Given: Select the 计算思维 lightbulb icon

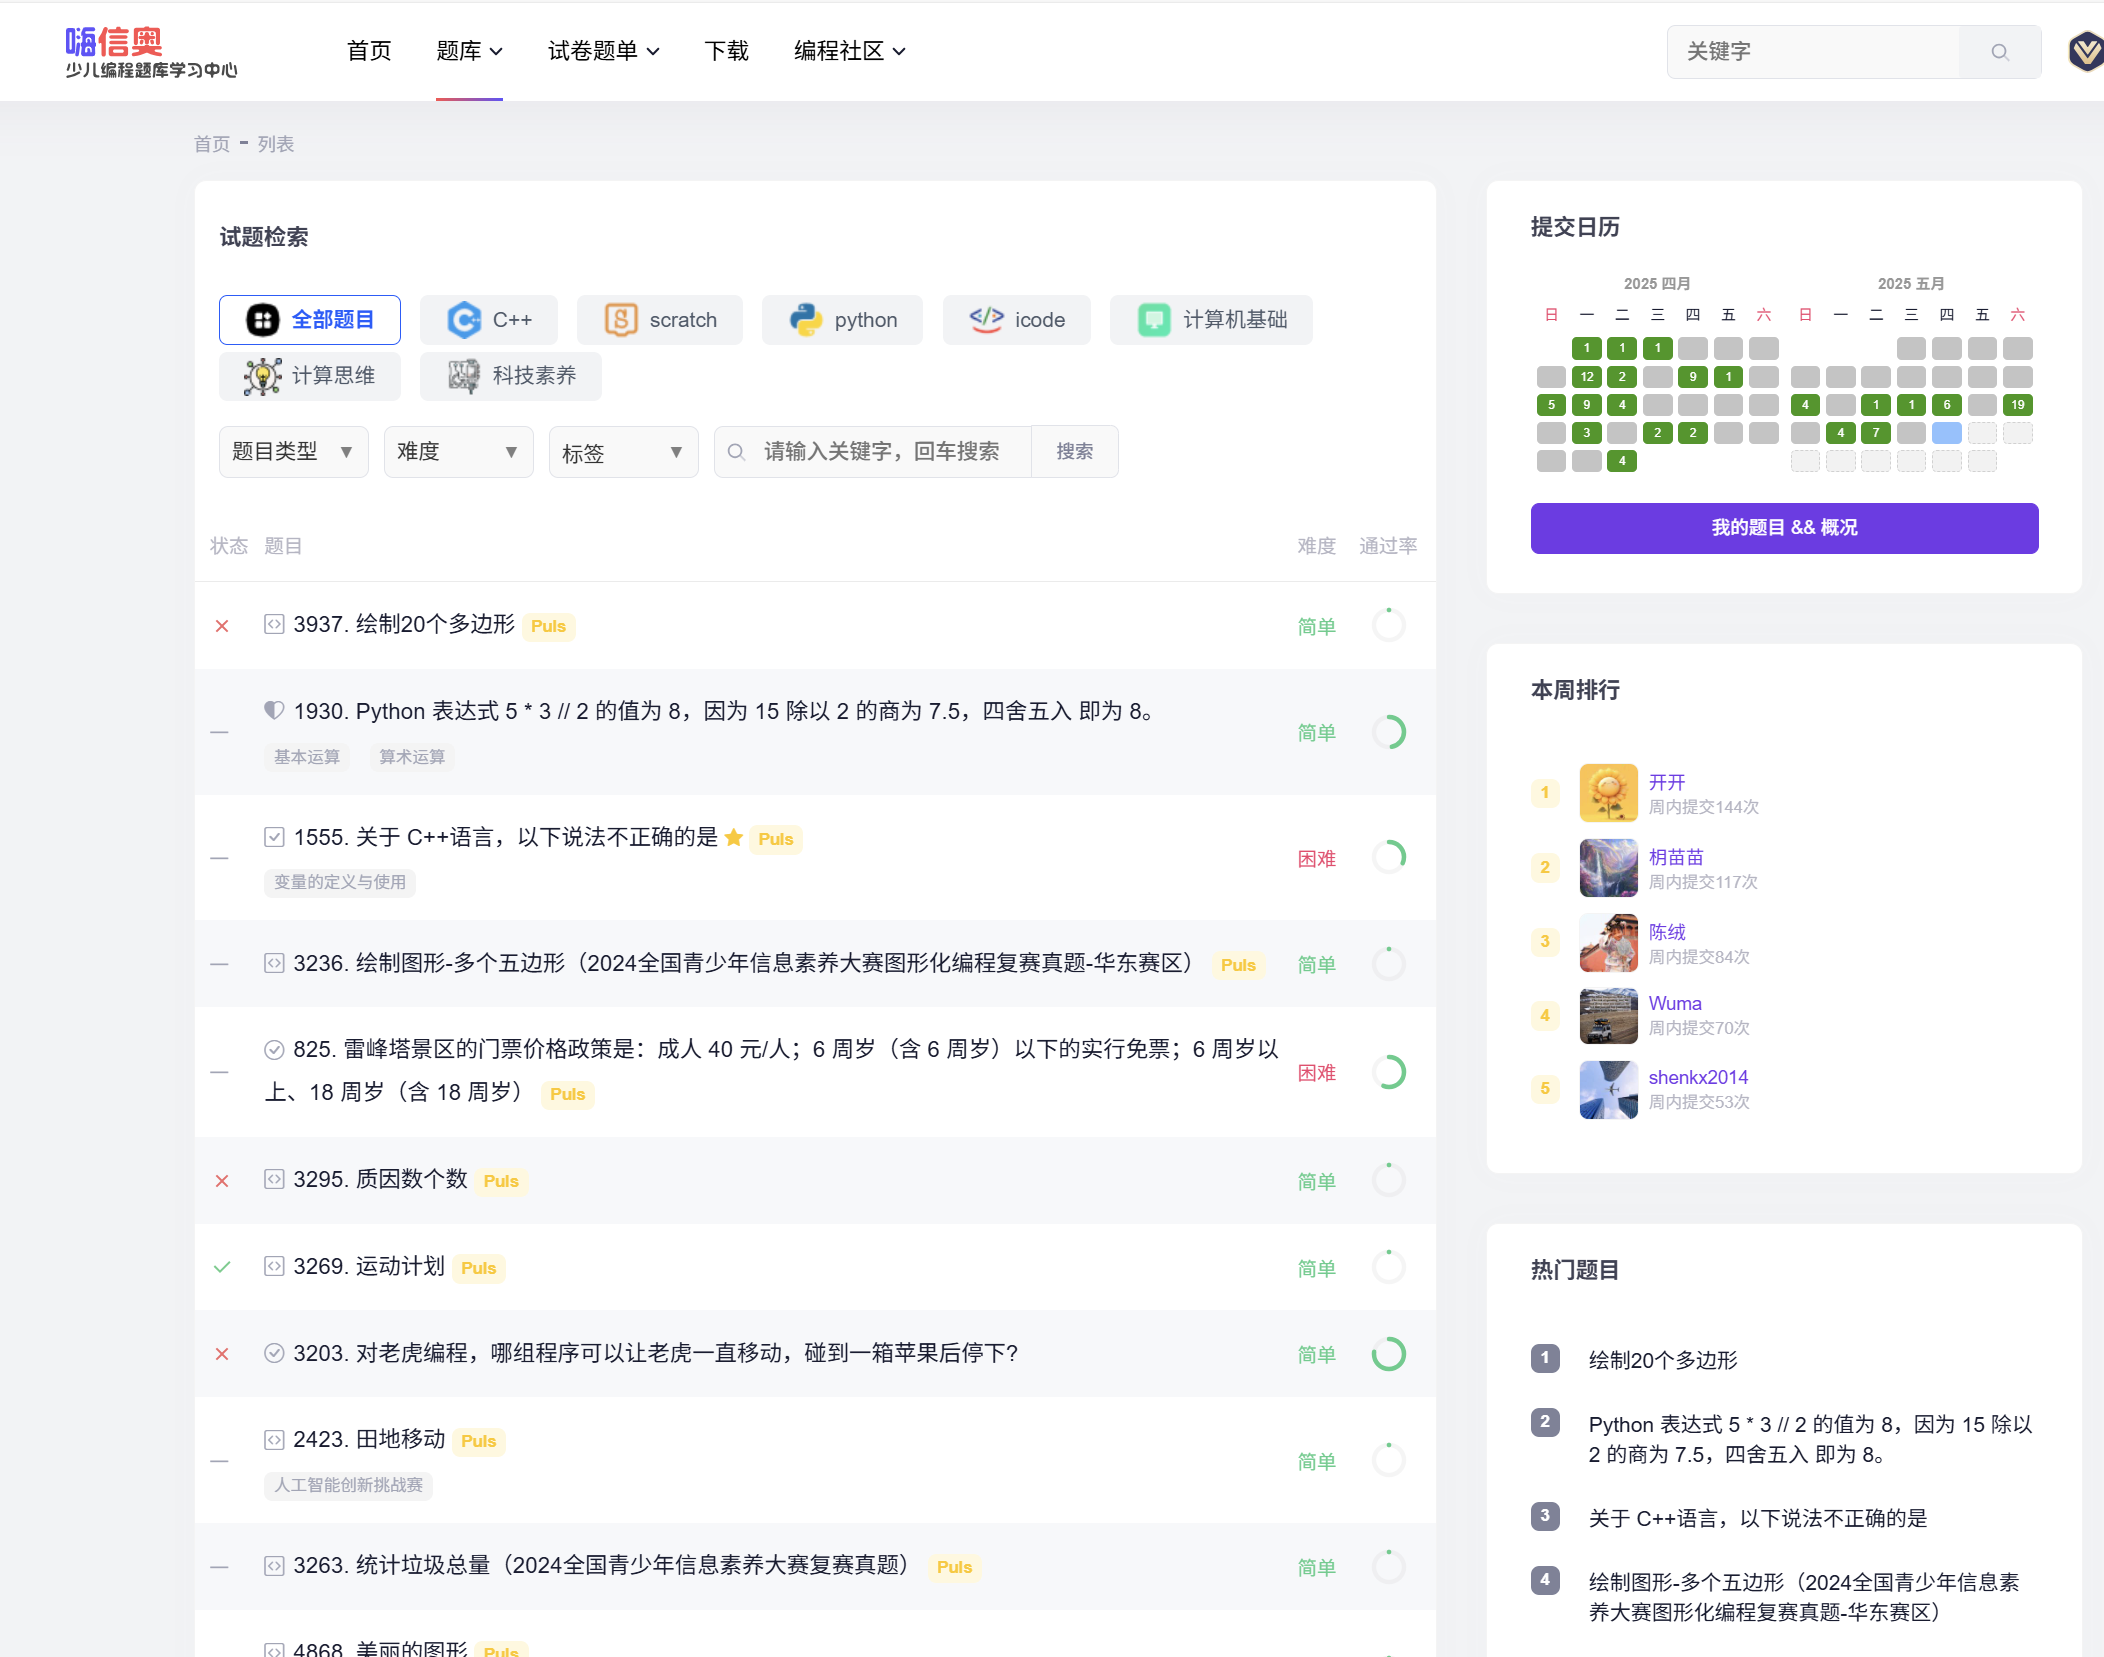Looking at the screenshot, I should (263, 376).
